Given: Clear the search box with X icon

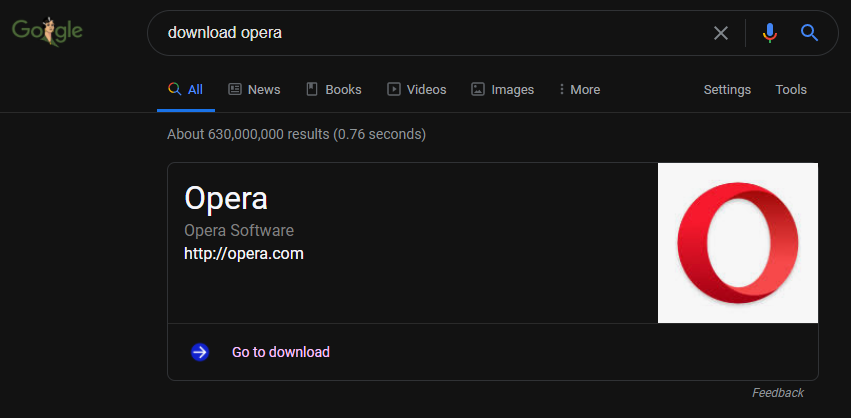Looking at the screenshot, I should (720, 33).
